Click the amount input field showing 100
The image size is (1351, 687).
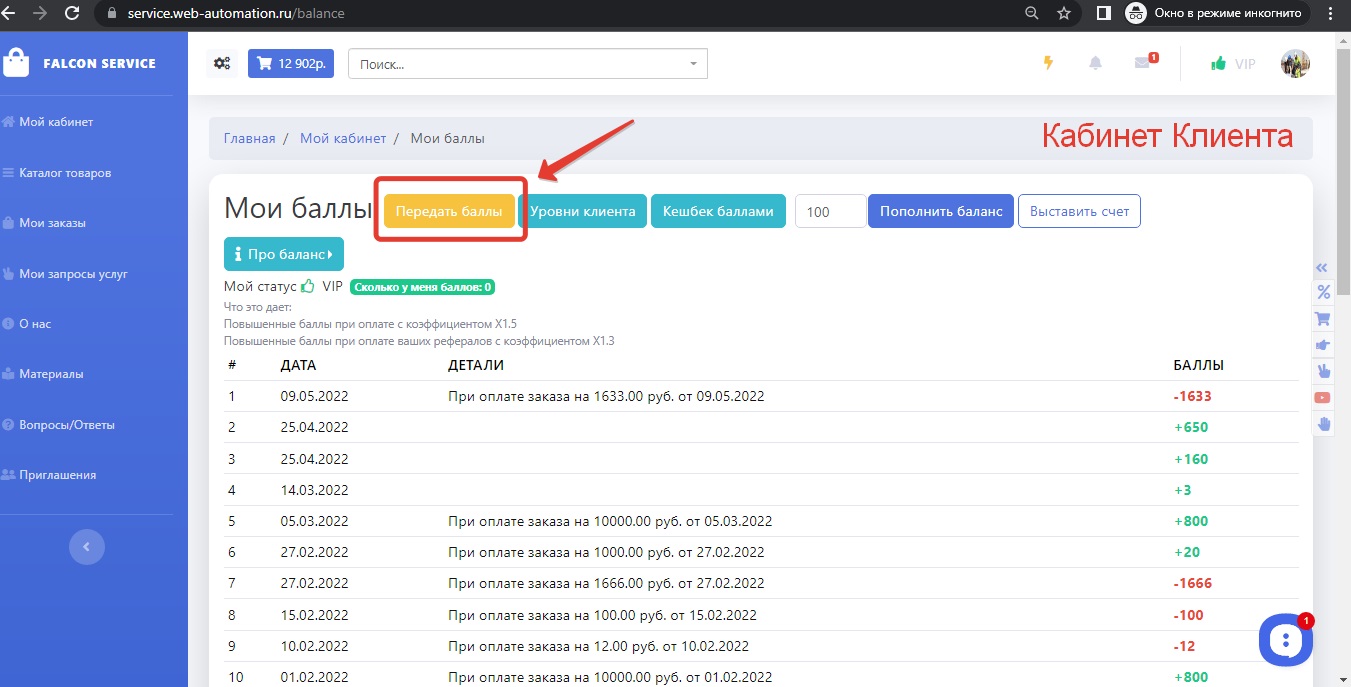tap(830, 212)
